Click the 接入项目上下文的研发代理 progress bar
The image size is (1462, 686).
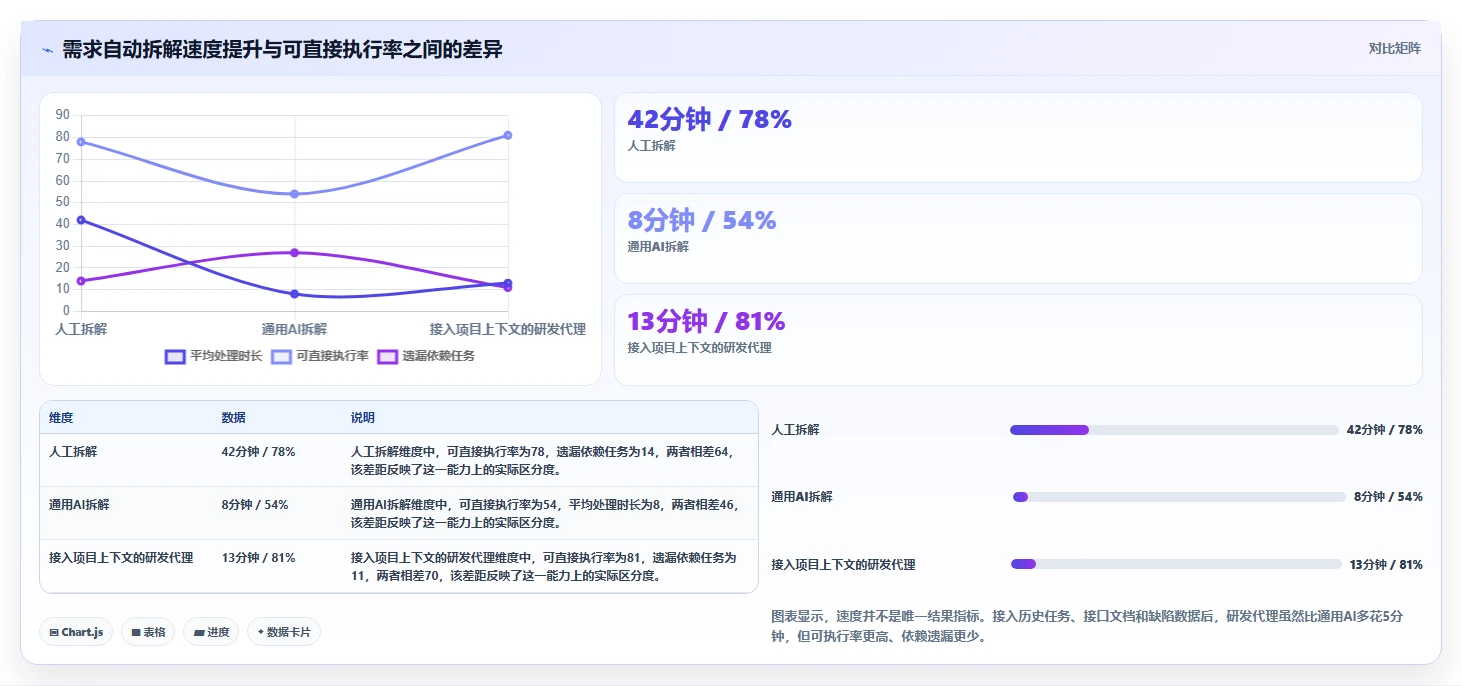(1176, 564)
